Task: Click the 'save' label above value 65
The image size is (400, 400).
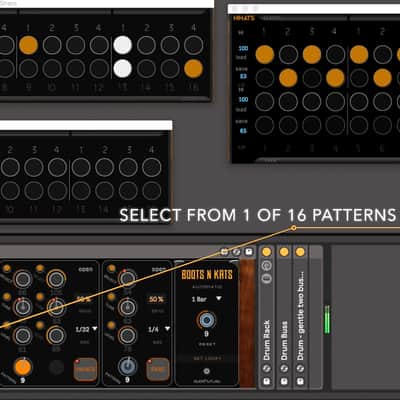Action: pyautogui.click(x=242, y=121)
